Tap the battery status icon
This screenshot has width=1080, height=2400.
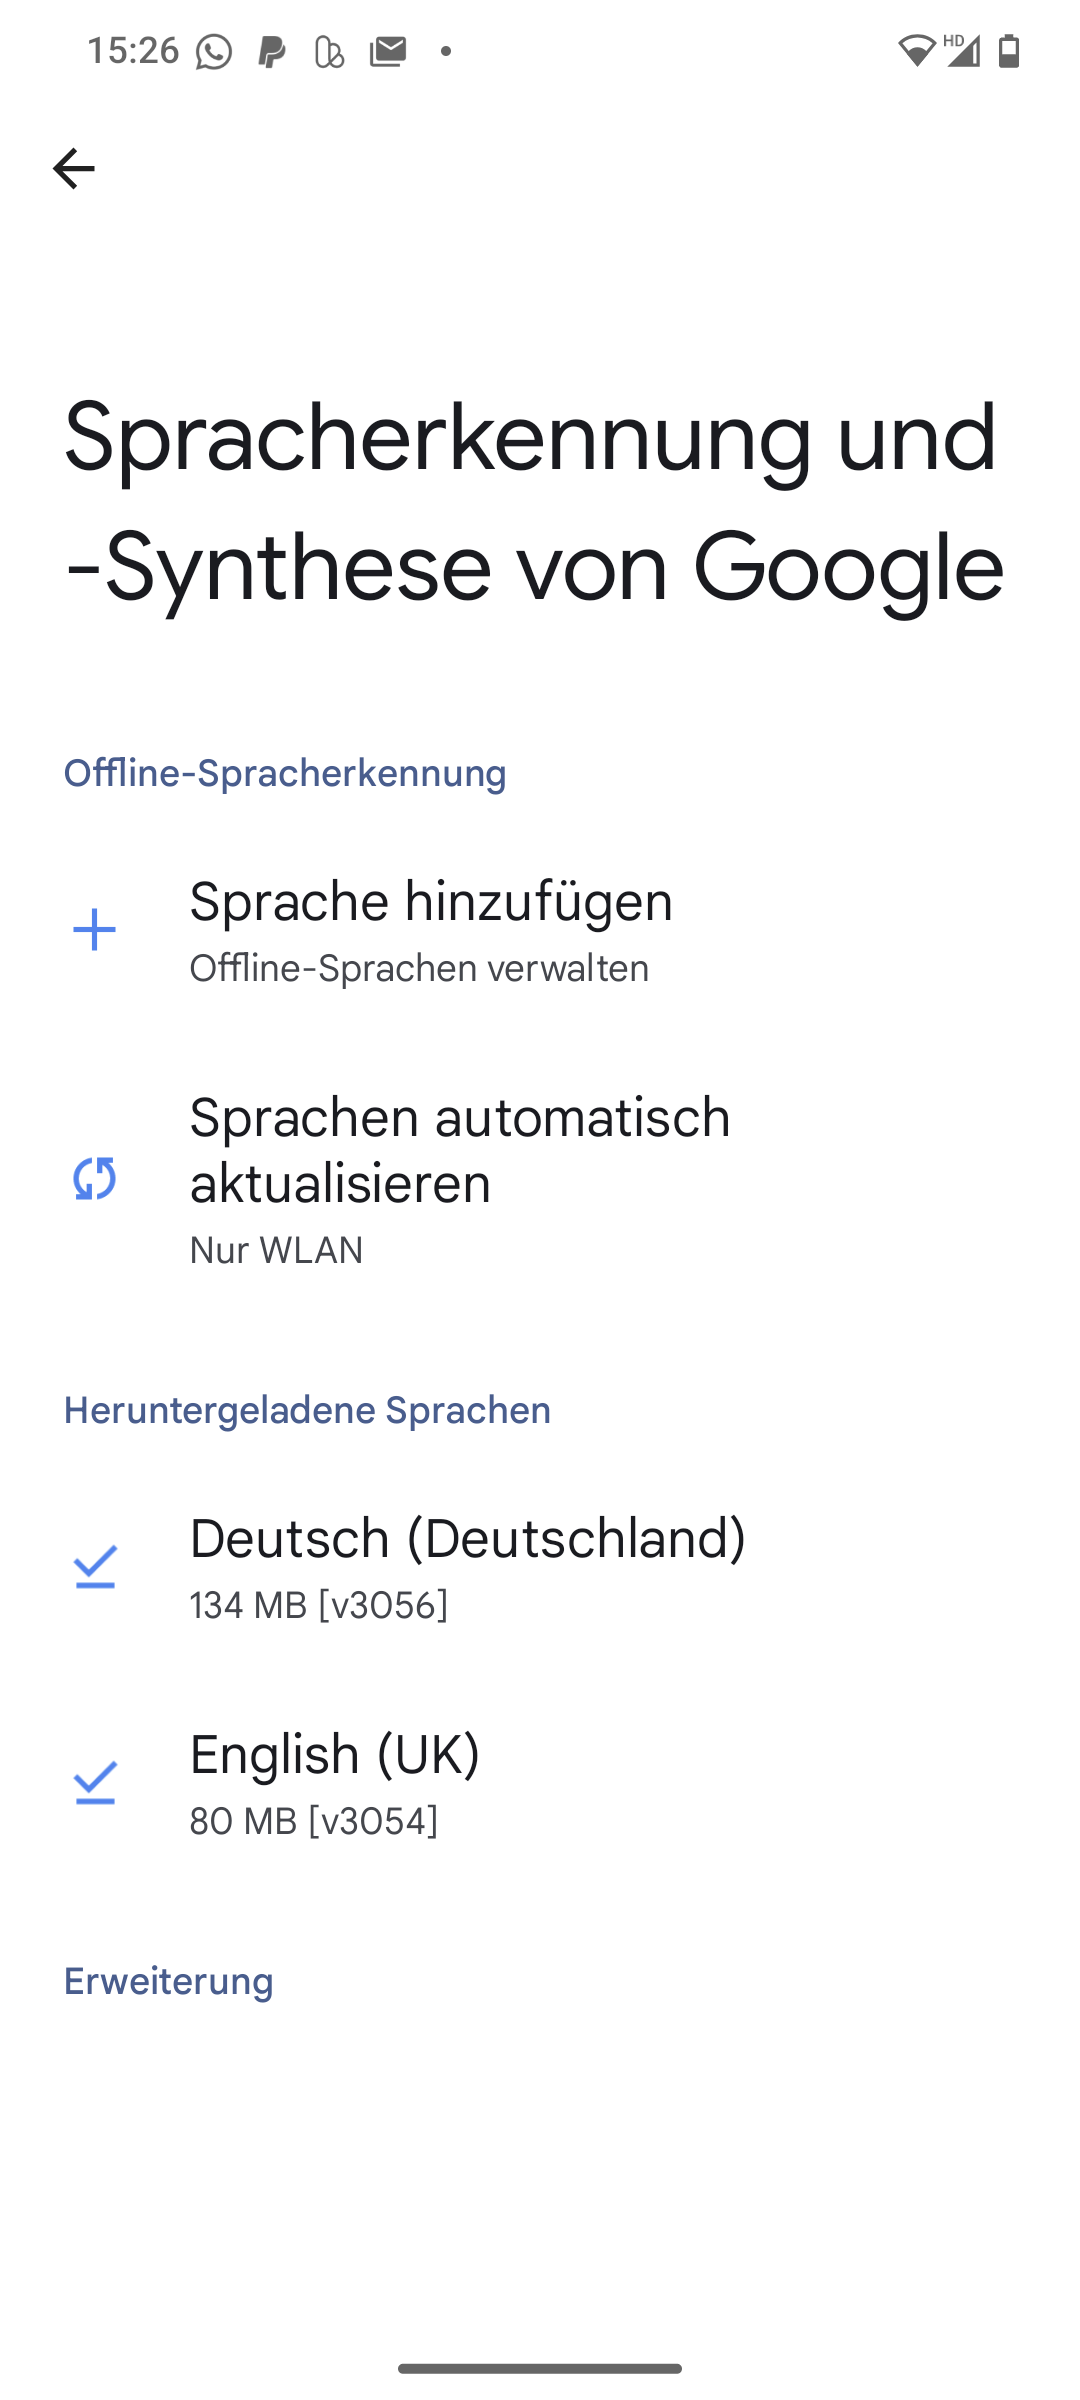(1009, 50)
